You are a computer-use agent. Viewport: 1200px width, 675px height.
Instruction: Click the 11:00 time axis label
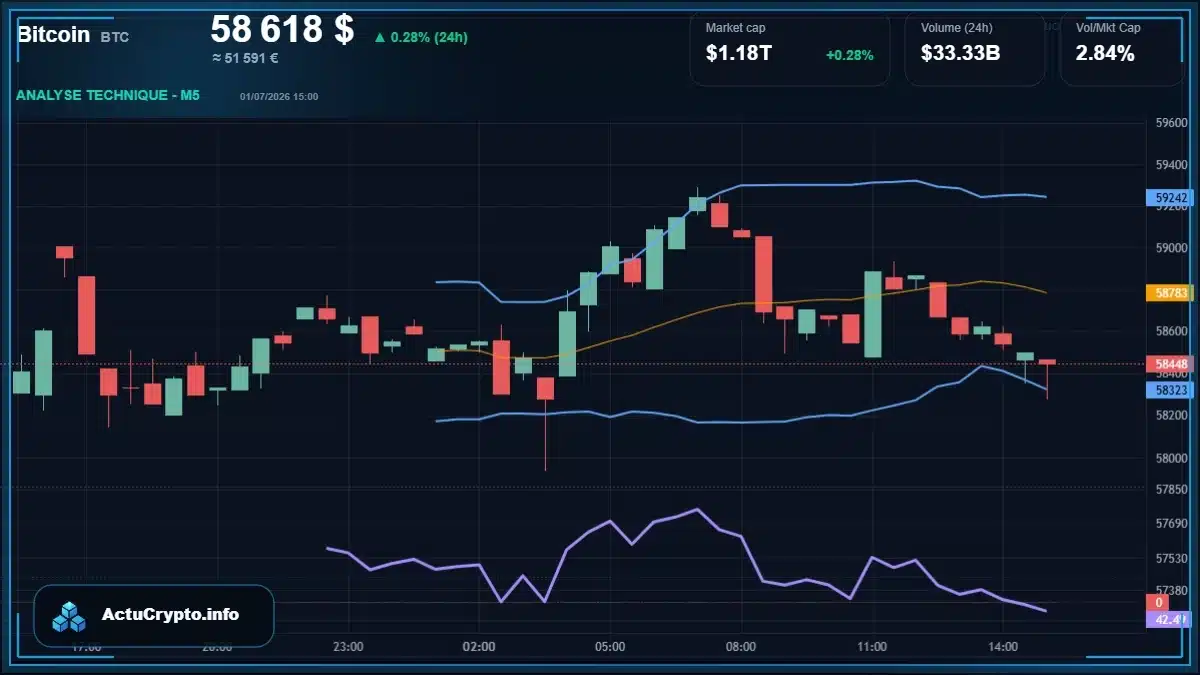pos(872,647)
